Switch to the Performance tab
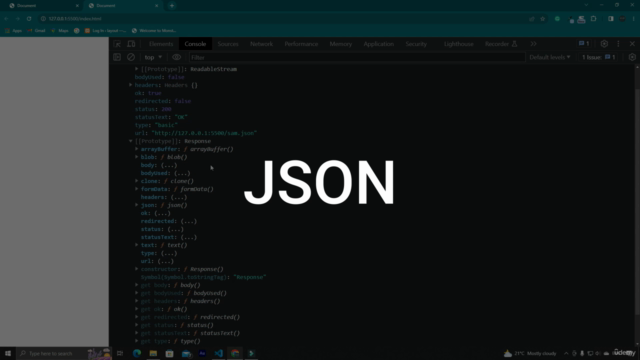Viewport: 640px width, 360px height. [x=301, y=44]
